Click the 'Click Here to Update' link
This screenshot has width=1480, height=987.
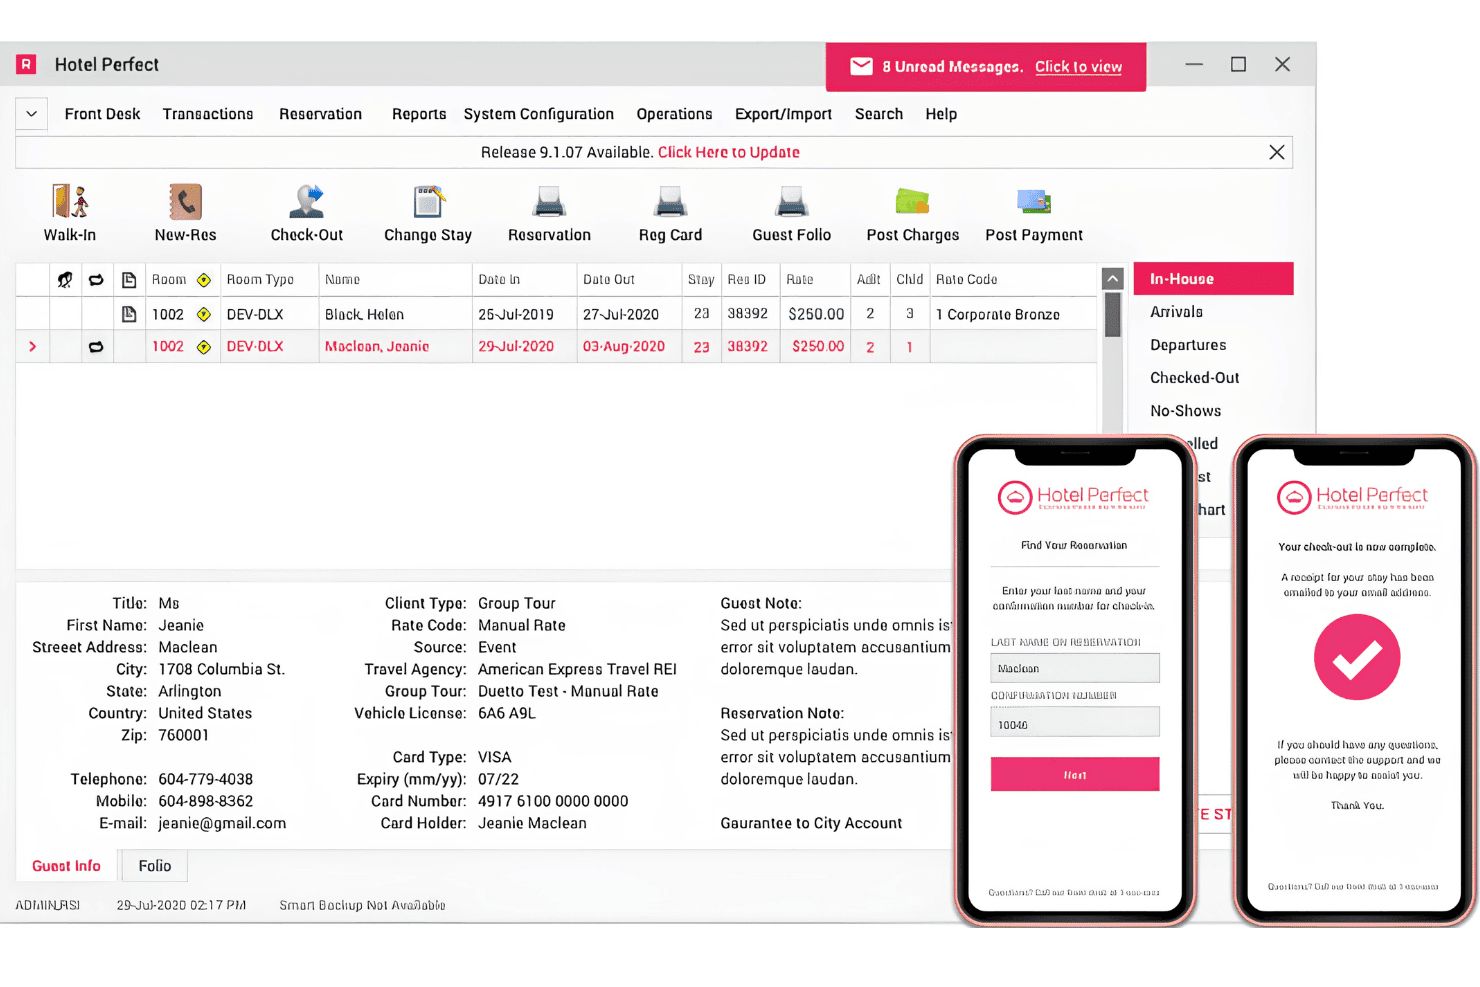(x=729, y=152)
